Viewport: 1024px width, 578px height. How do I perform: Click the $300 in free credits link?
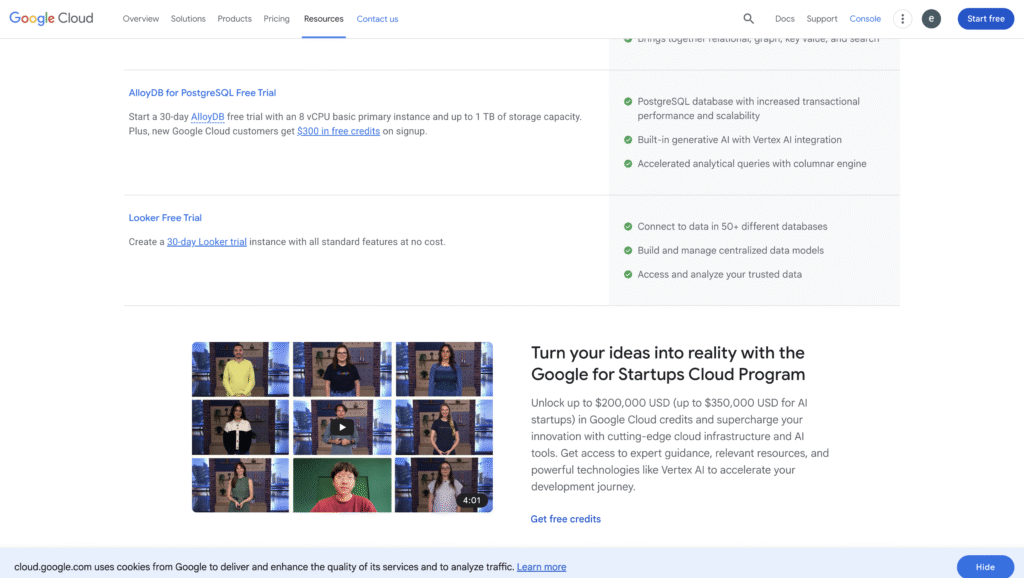(x=338, y=131)
